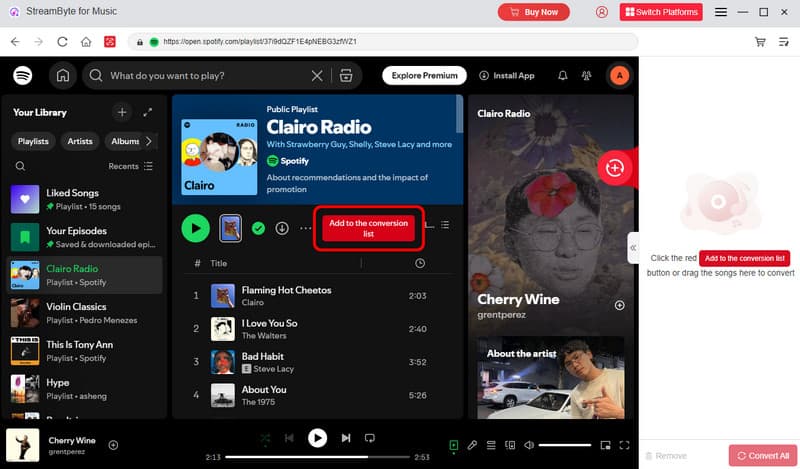
Task: Select the Artists filter tab
Action: [x=80, y=141]
